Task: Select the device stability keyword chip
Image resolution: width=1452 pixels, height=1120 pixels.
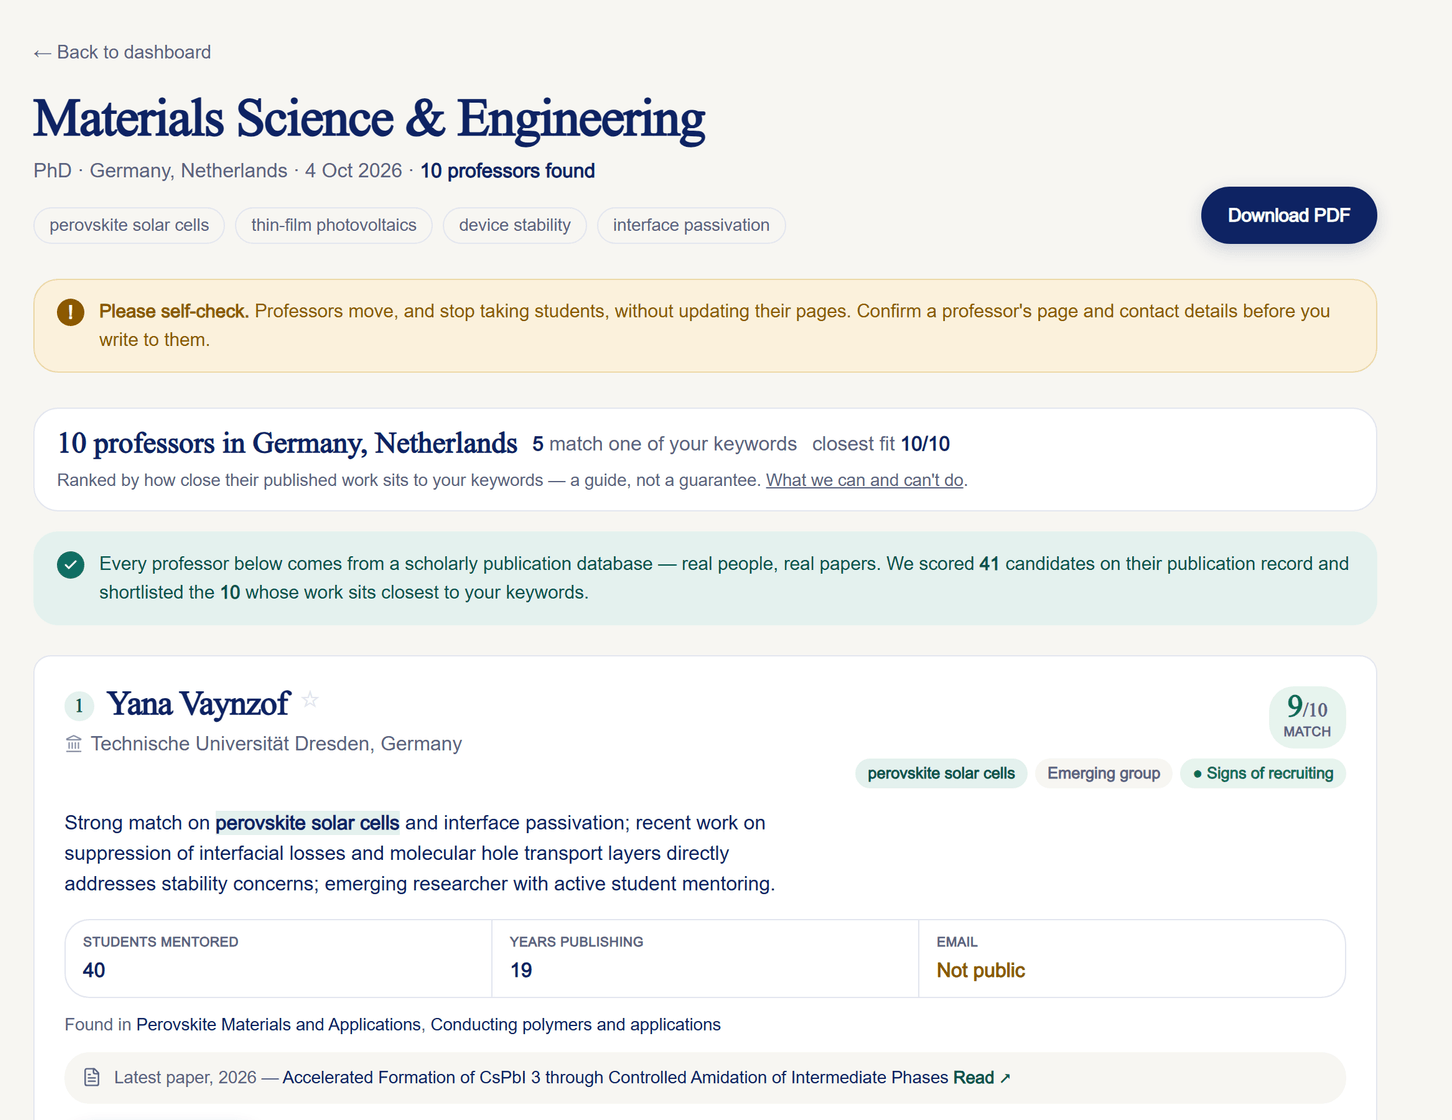Action: point(515,225)
